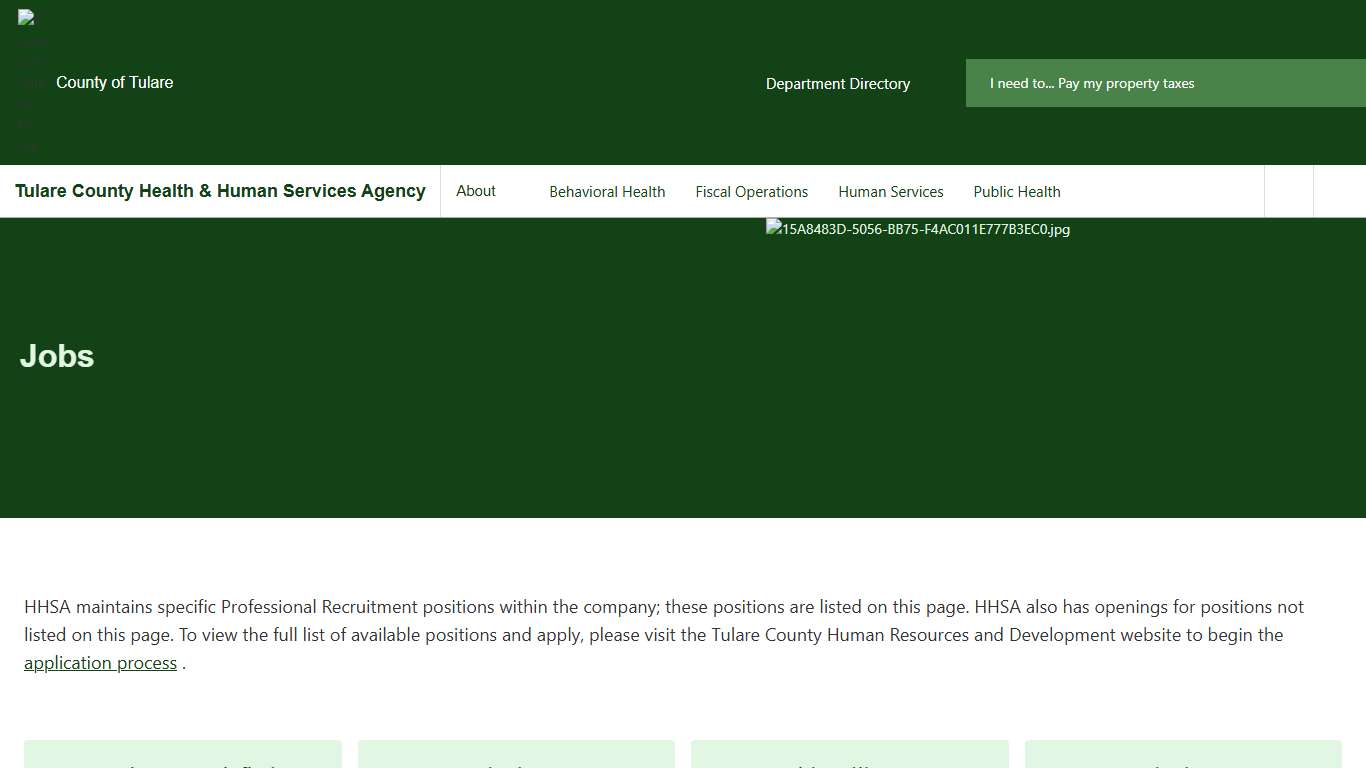Open the Human Services section
The width and height of the screenshot is (1366, 768).
tap(890, 191)
